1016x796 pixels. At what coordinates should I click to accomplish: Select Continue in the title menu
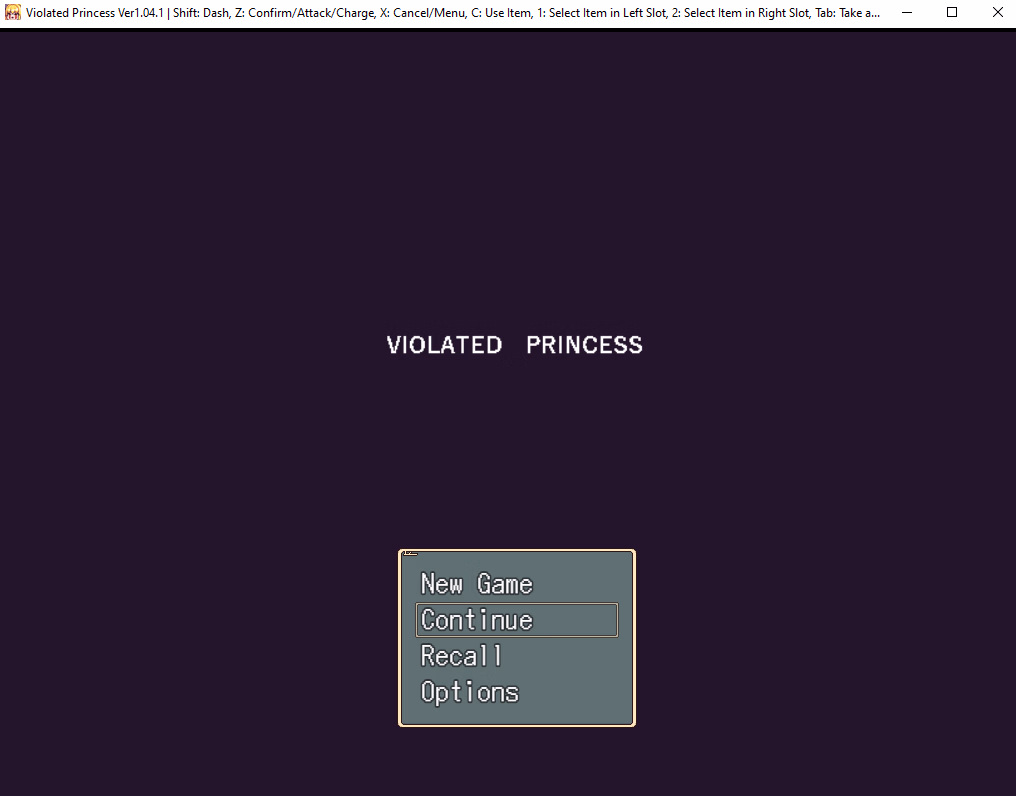point(516,620)
